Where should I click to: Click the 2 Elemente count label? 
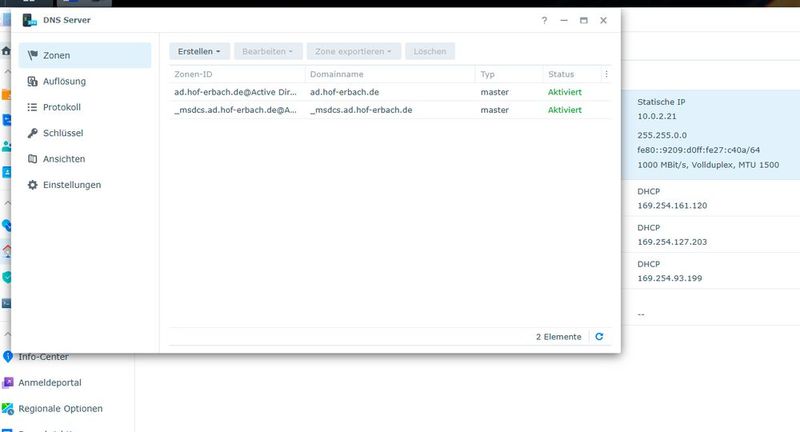click(559, 337)
